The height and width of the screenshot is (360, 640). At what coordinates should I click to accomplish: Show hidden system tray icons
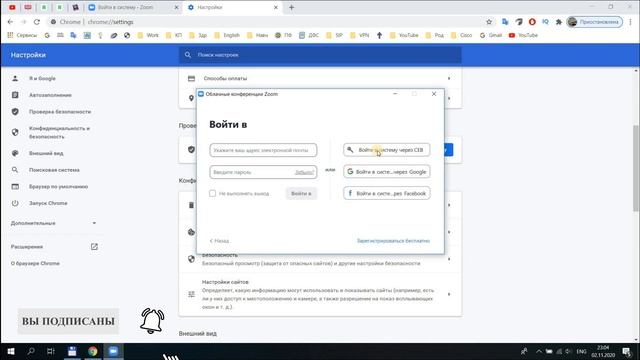tap(539, 351)
